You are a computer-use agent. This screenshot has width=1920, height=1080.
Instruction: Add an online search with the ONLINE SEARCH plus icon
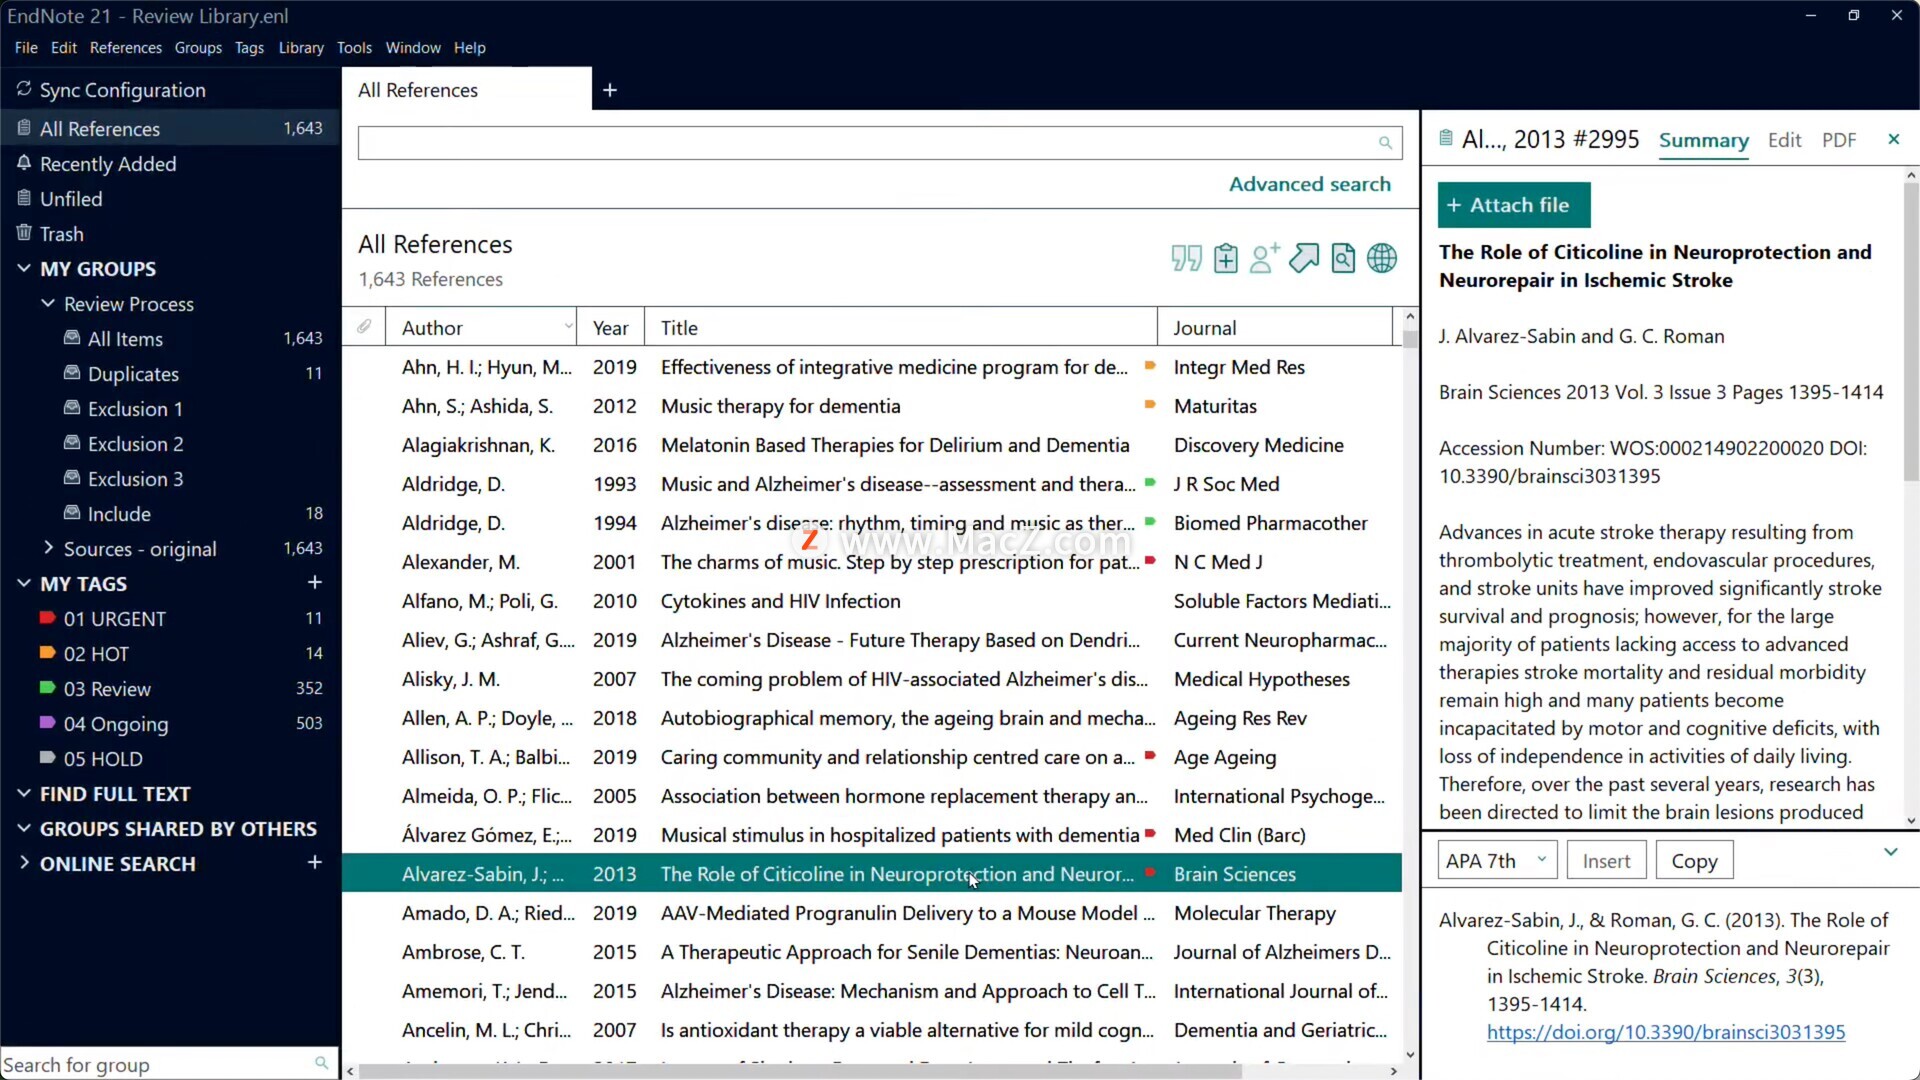[x=315, y=863]
